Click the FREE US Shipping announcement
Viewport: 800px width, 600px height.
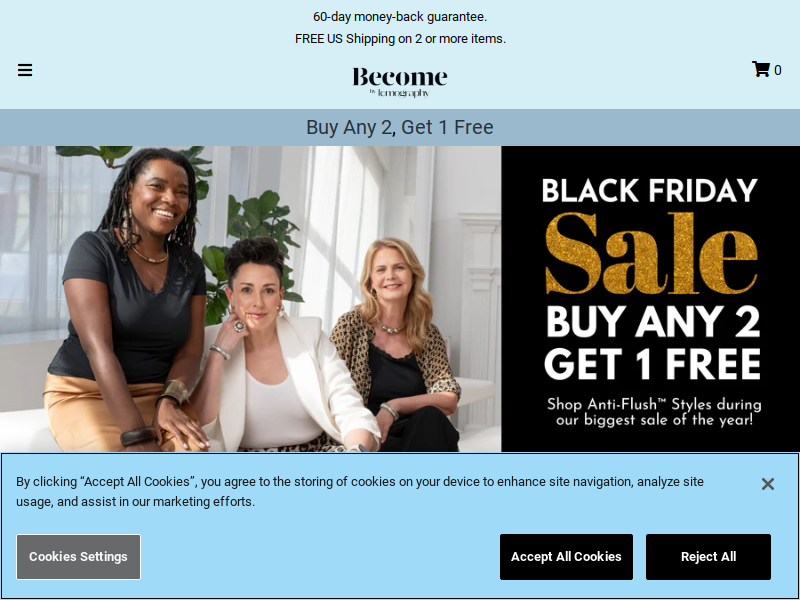click(400, 39)
